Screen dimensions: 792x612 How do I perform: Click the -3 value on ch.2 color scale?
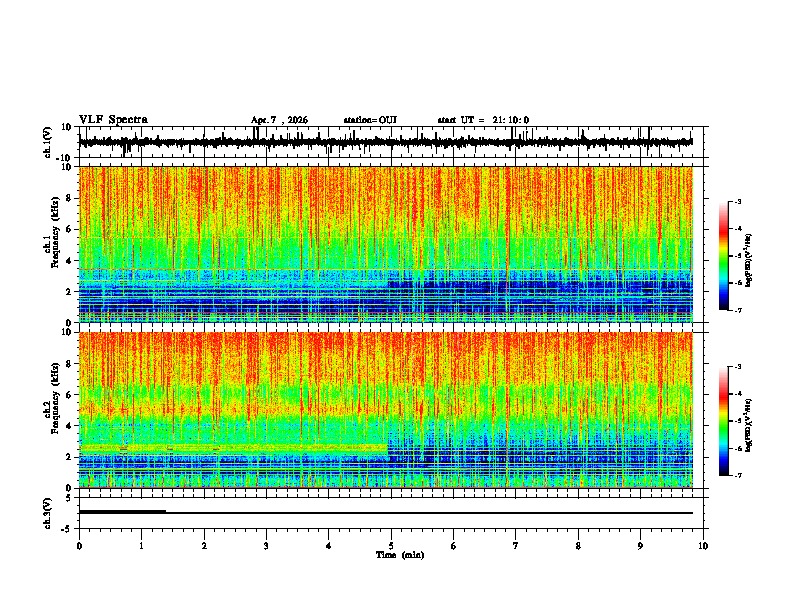pos(738,367)
